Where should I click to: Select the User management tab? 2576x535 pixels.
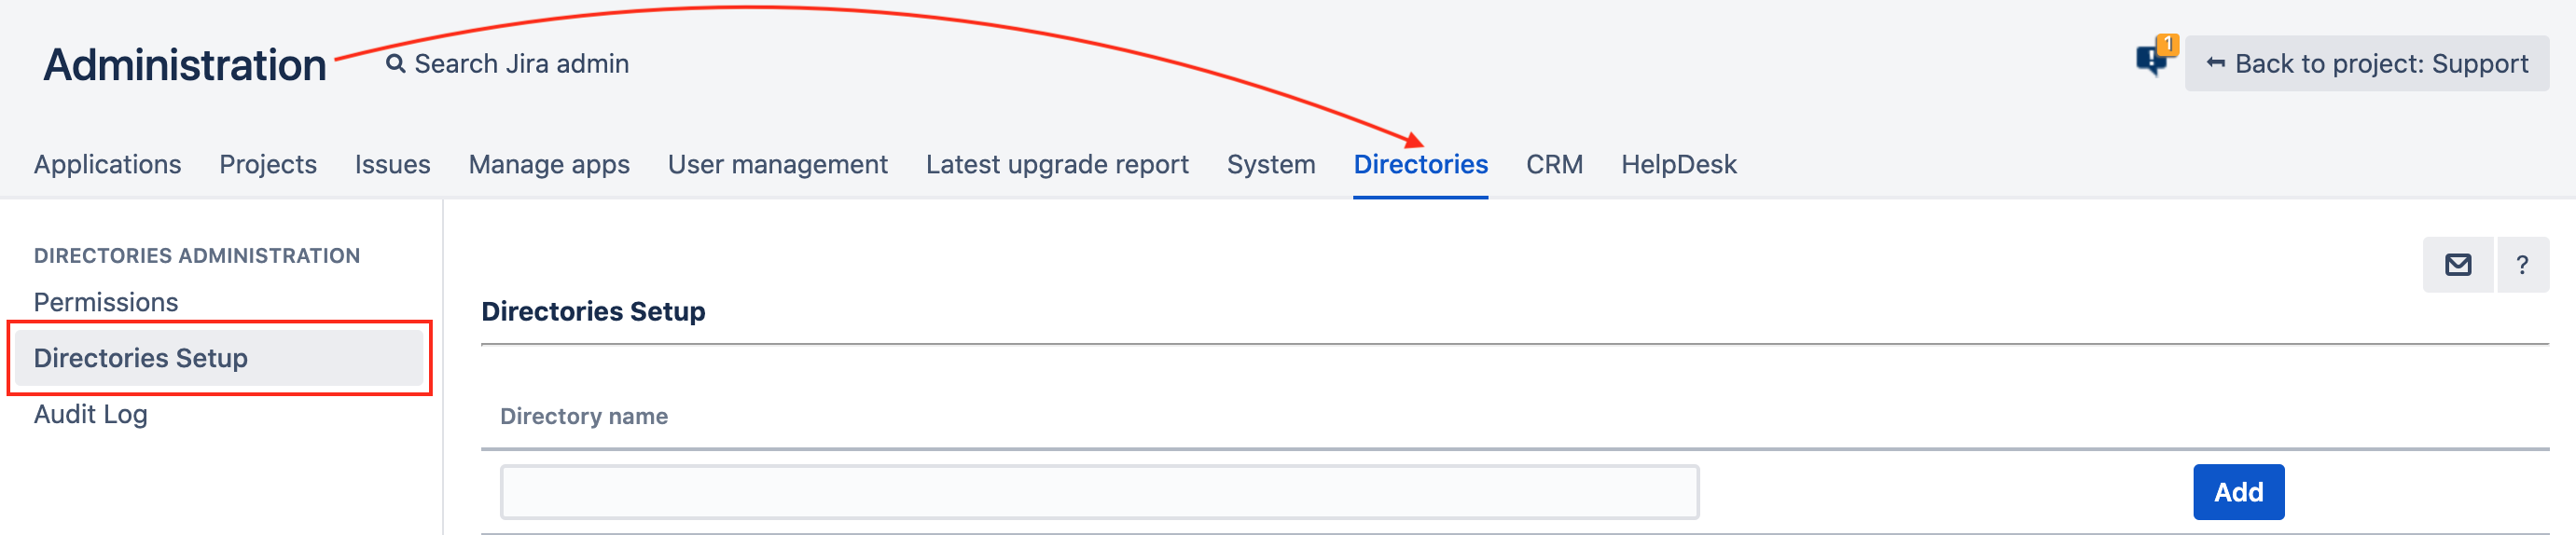pyautogui.click(x=777, y=164)
